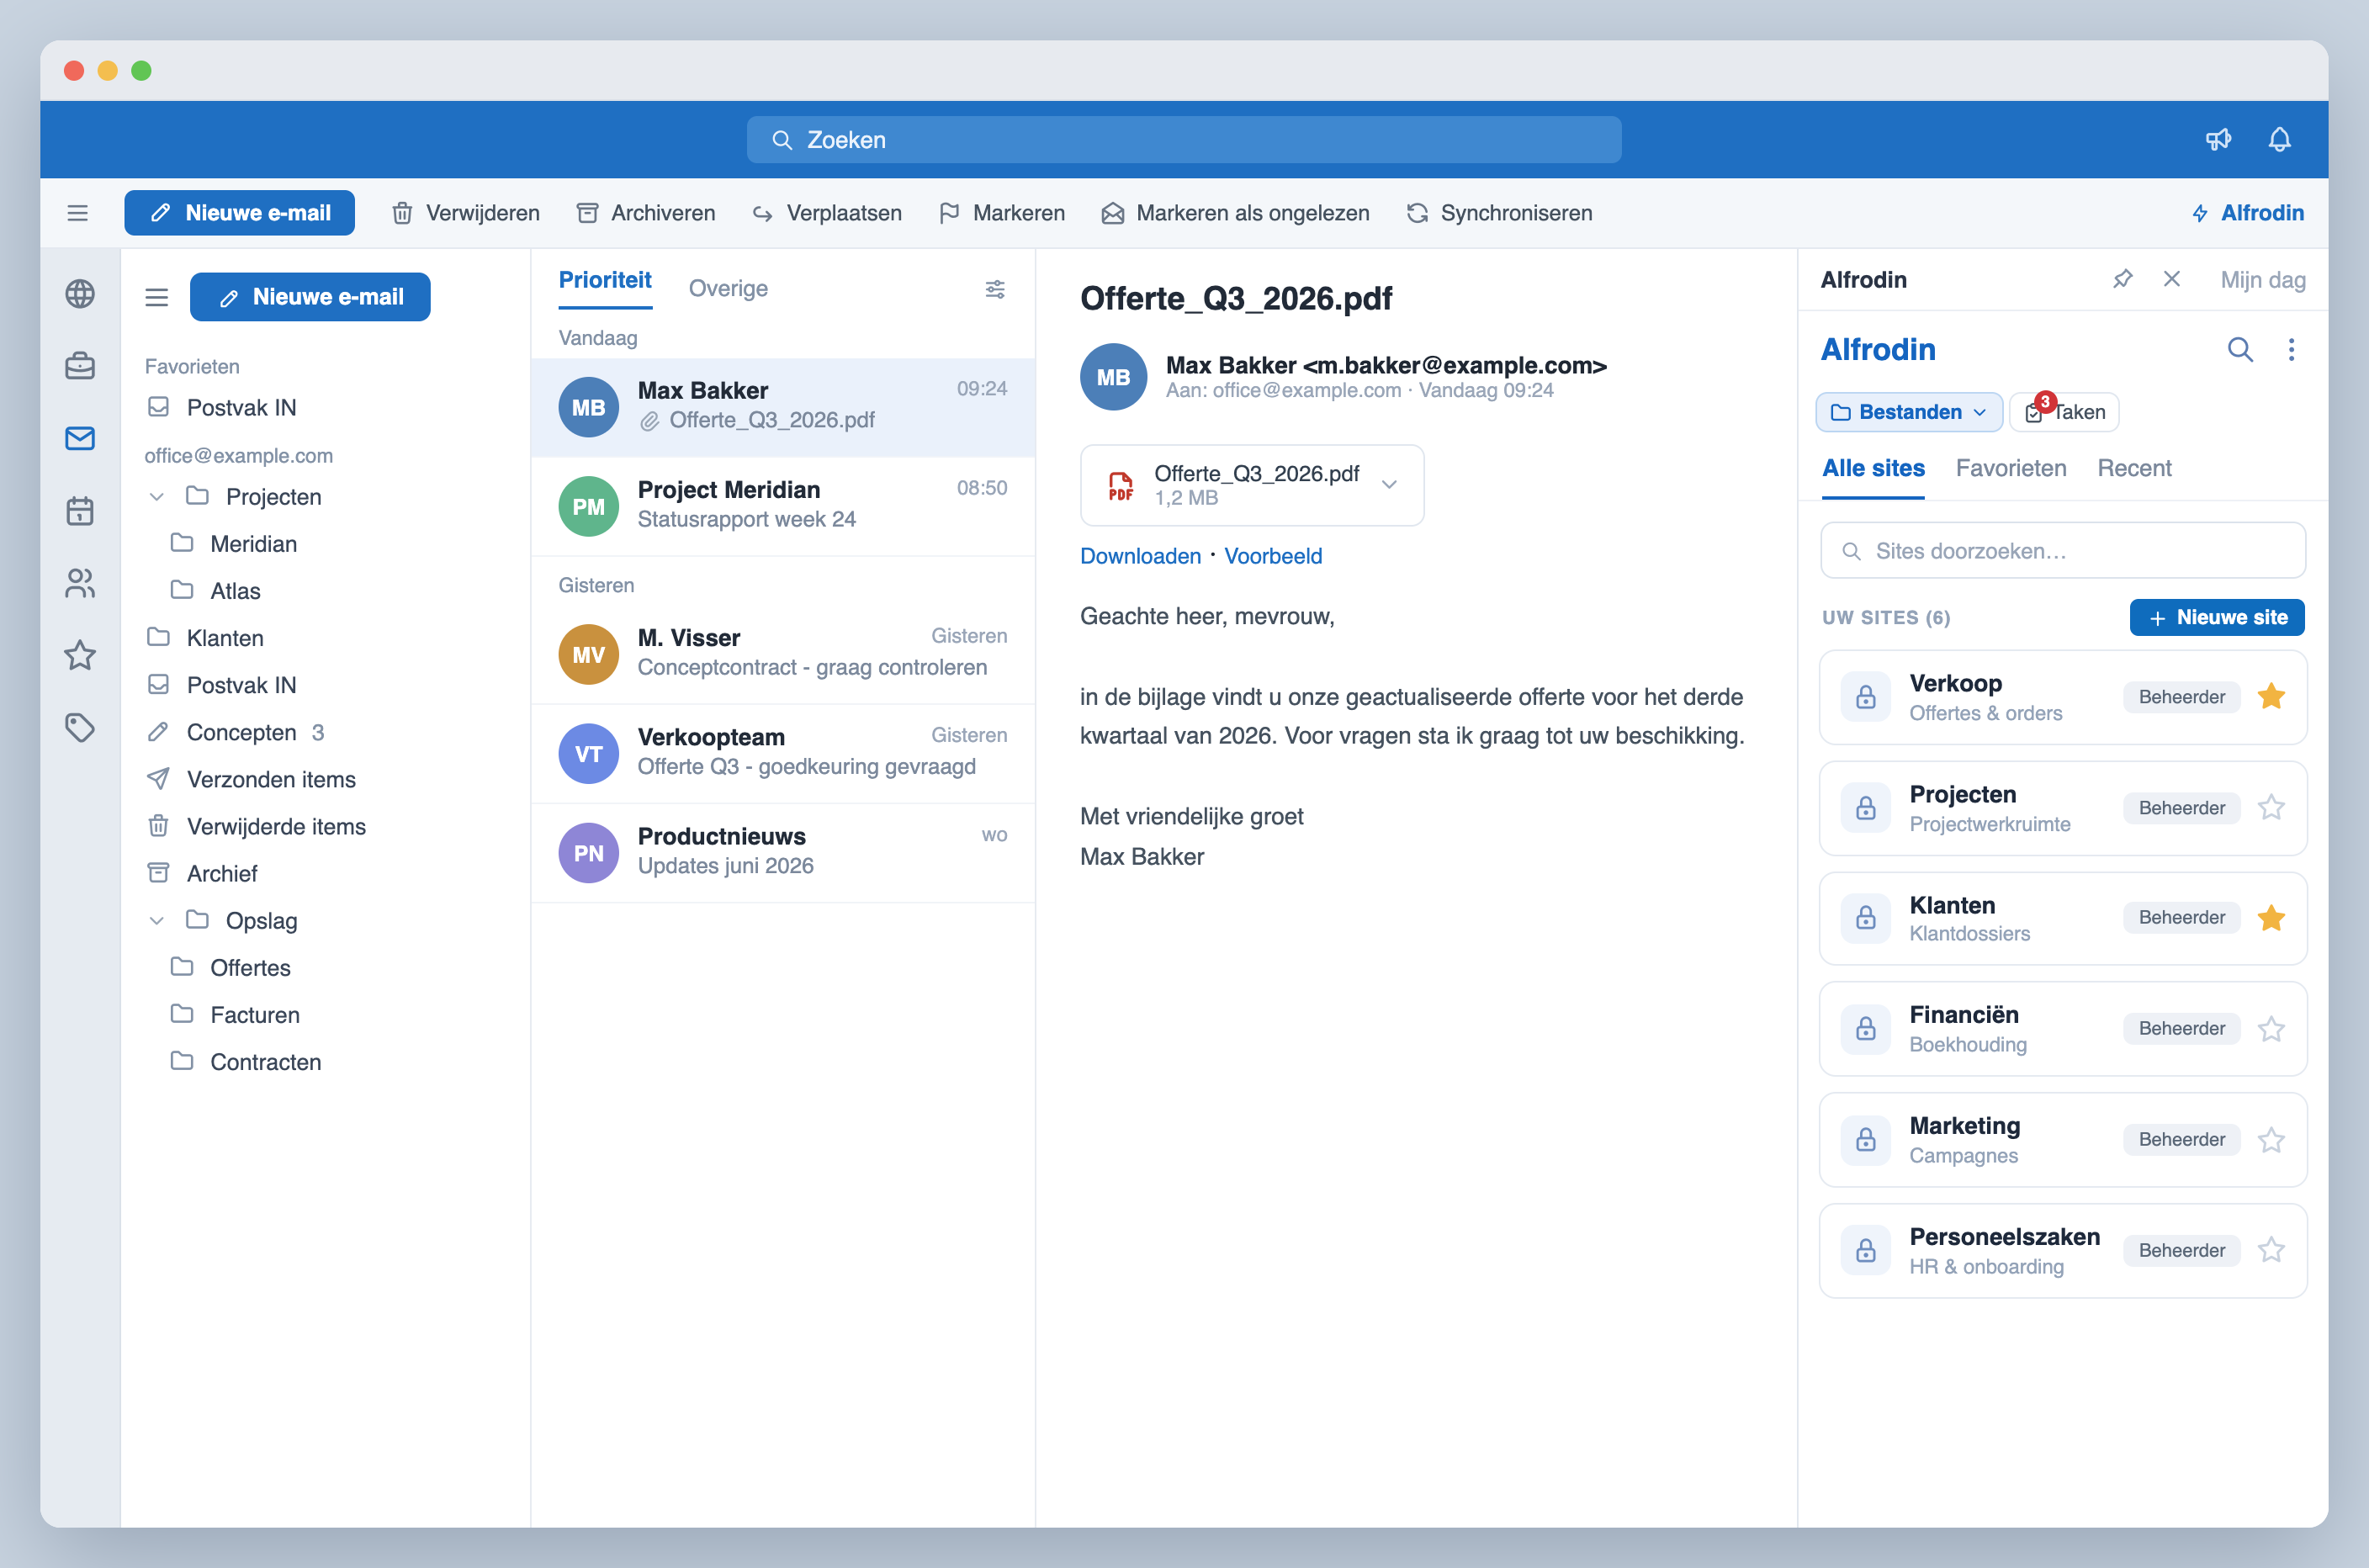Screen dimensions: 2369x1568
Task: Open the Project Meridian email
Action: pos(783,506)
